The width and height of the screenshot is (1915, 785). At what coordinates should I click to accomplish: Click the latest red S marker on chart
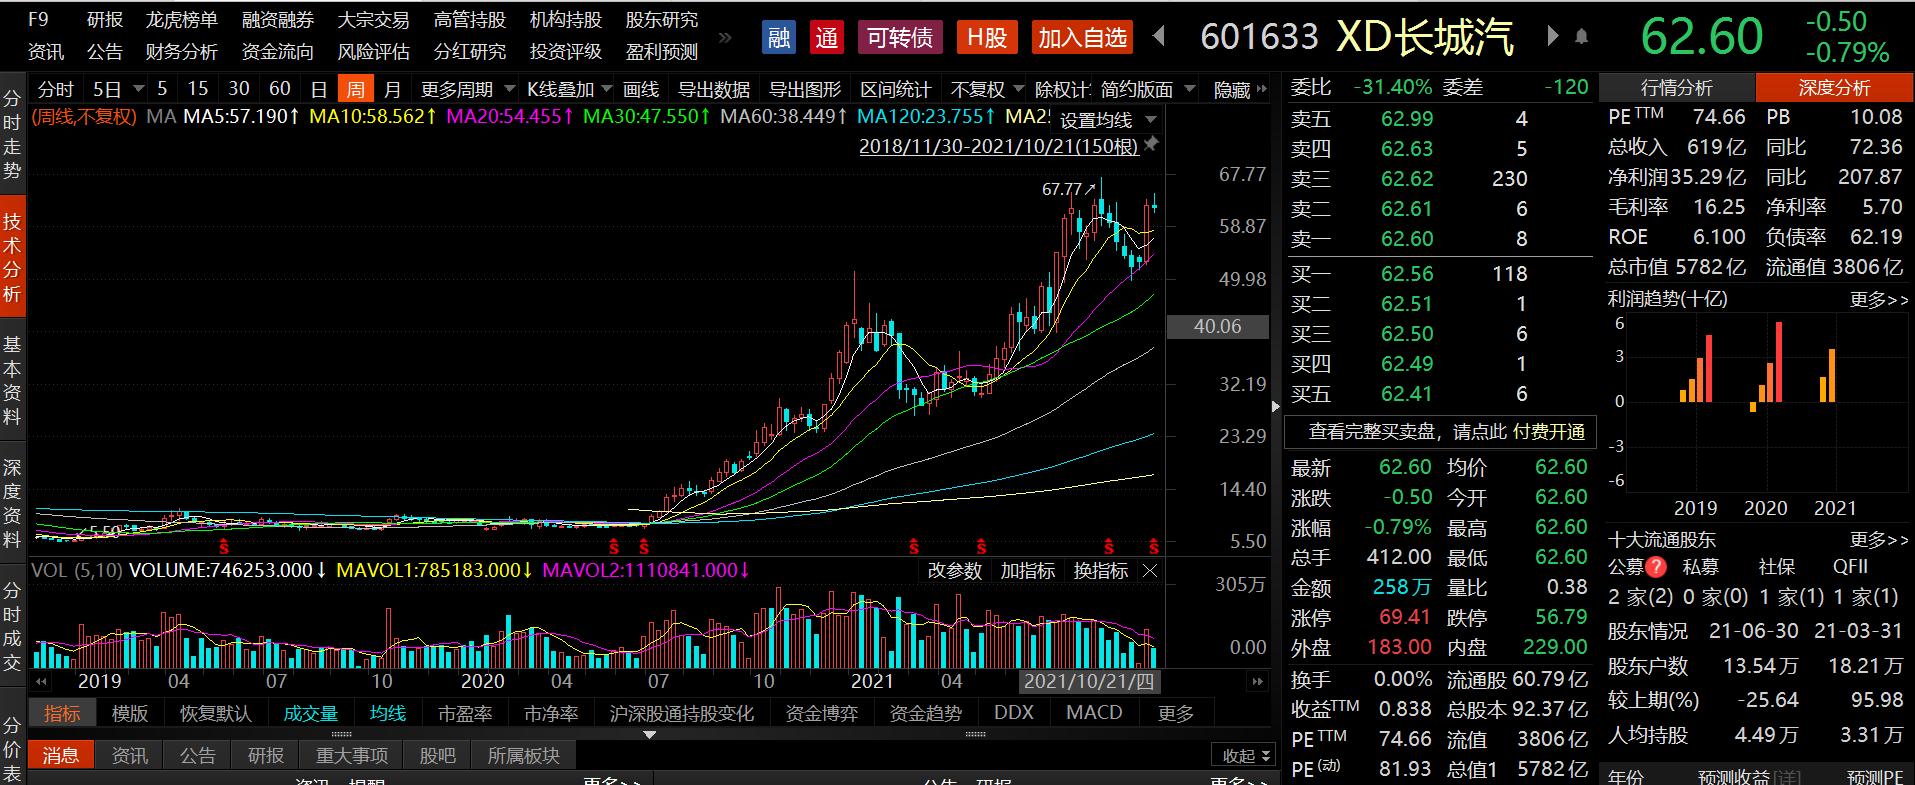pyautogui.click(x=1154, y=547)
